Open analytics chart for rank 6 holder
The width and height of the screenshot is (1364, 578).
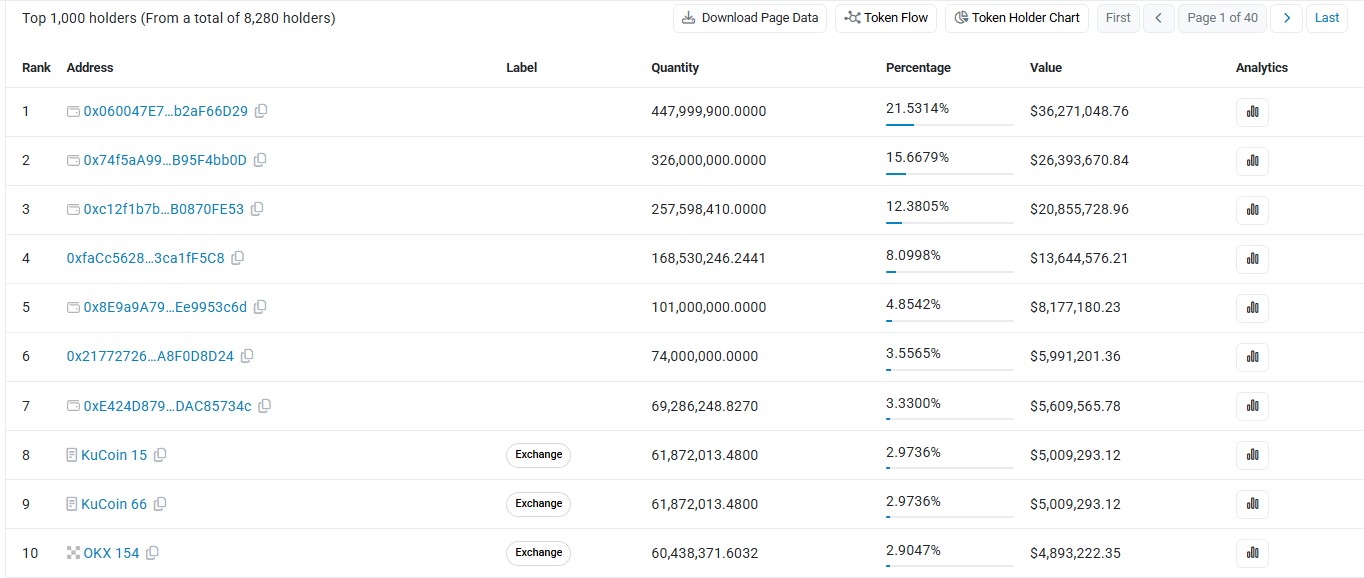1252,357
